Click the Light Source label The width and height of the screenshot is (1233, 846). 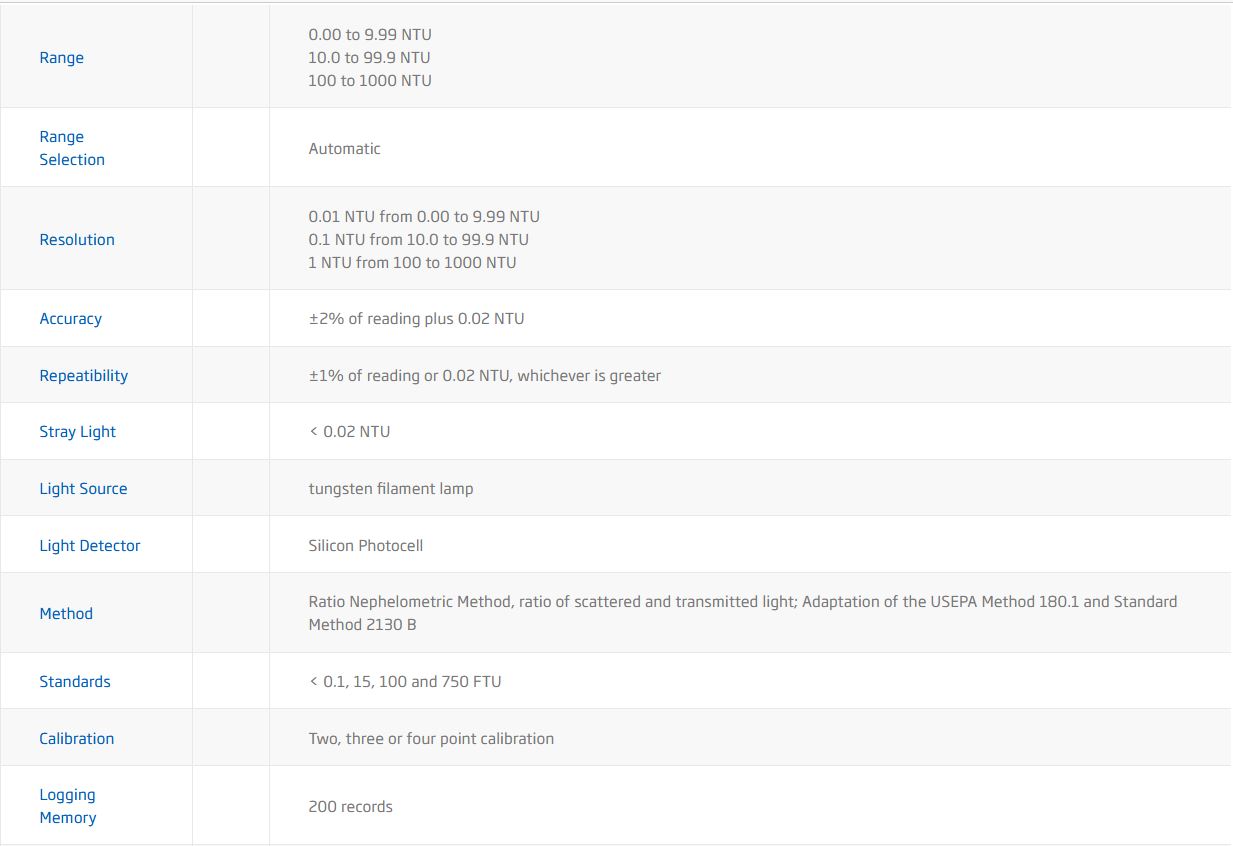pyautogui.click(x=83, y=489)
